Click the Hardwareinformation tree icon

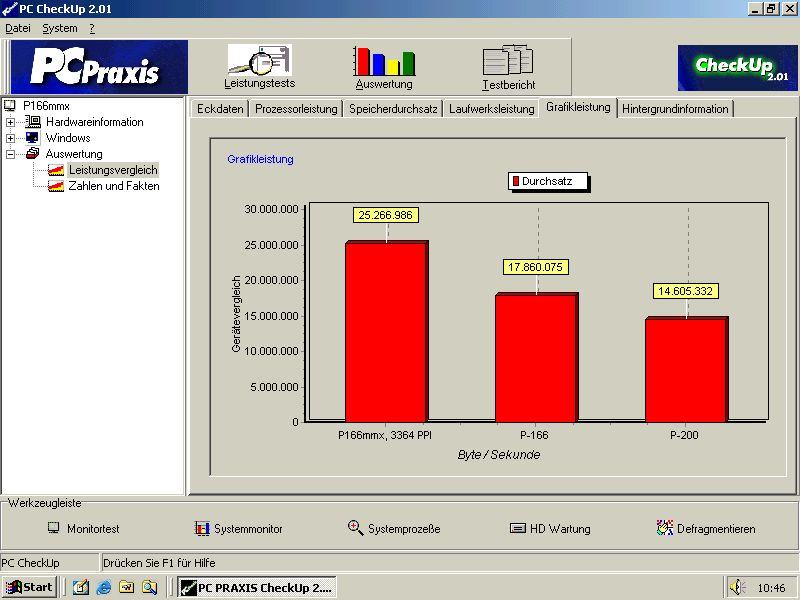[33, 122]
